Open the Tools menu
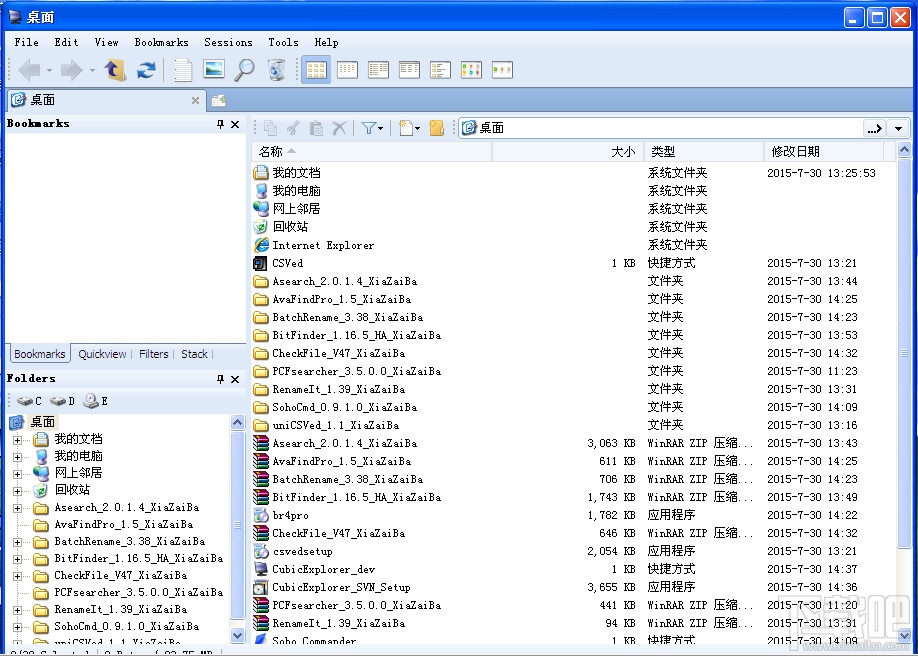Viewport: 918px width, 656px height. pos(283,42)
